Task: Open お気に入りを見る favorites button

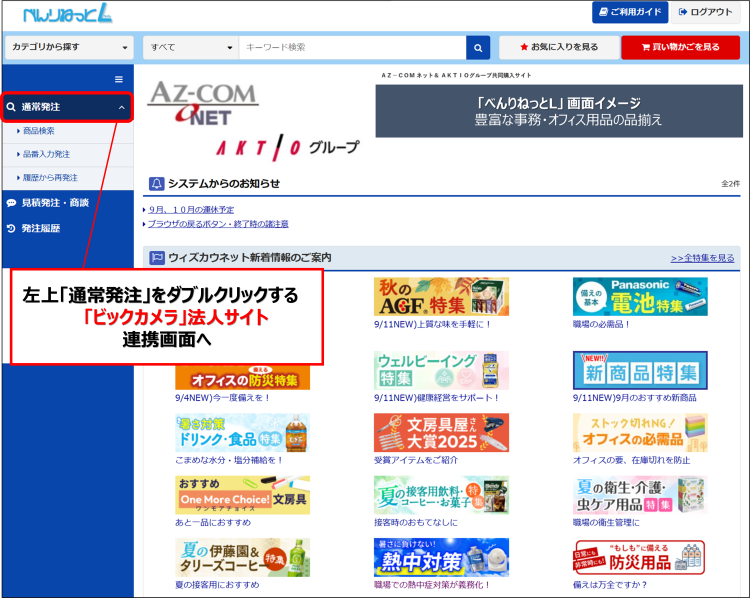Action: coord(557,47)
